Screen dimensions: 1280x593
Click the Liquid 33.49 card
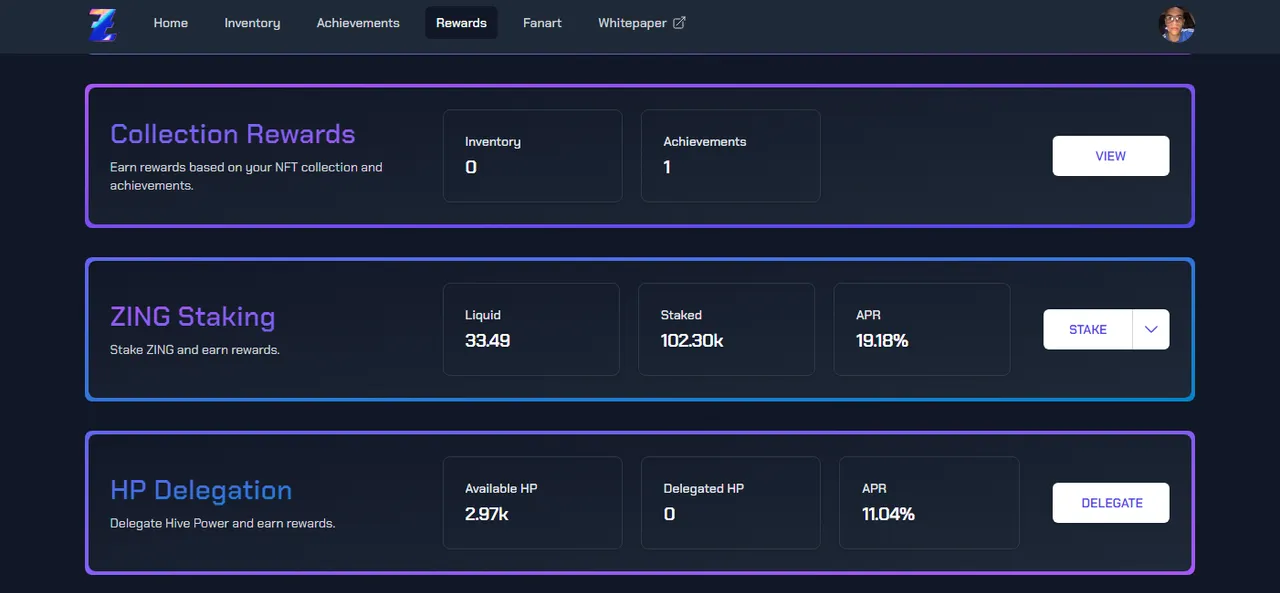pos(531,329)
